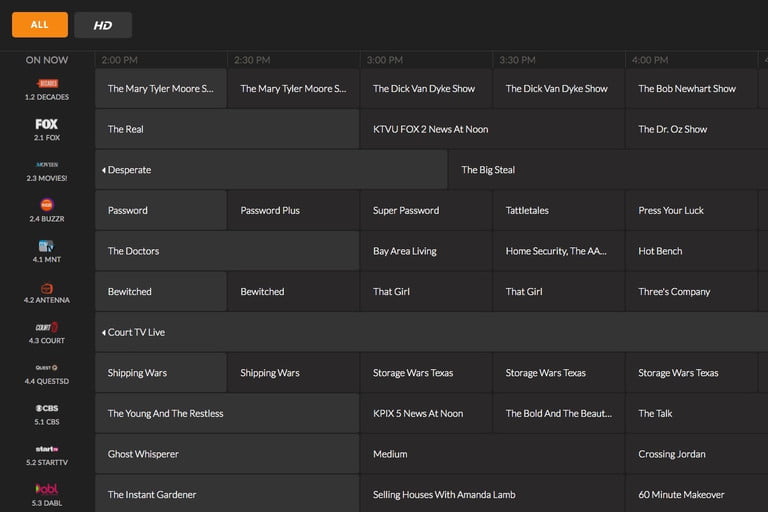Open the Ghost Whisperer program listing
This screenshot has height=512, width=768.
(143, 454)
